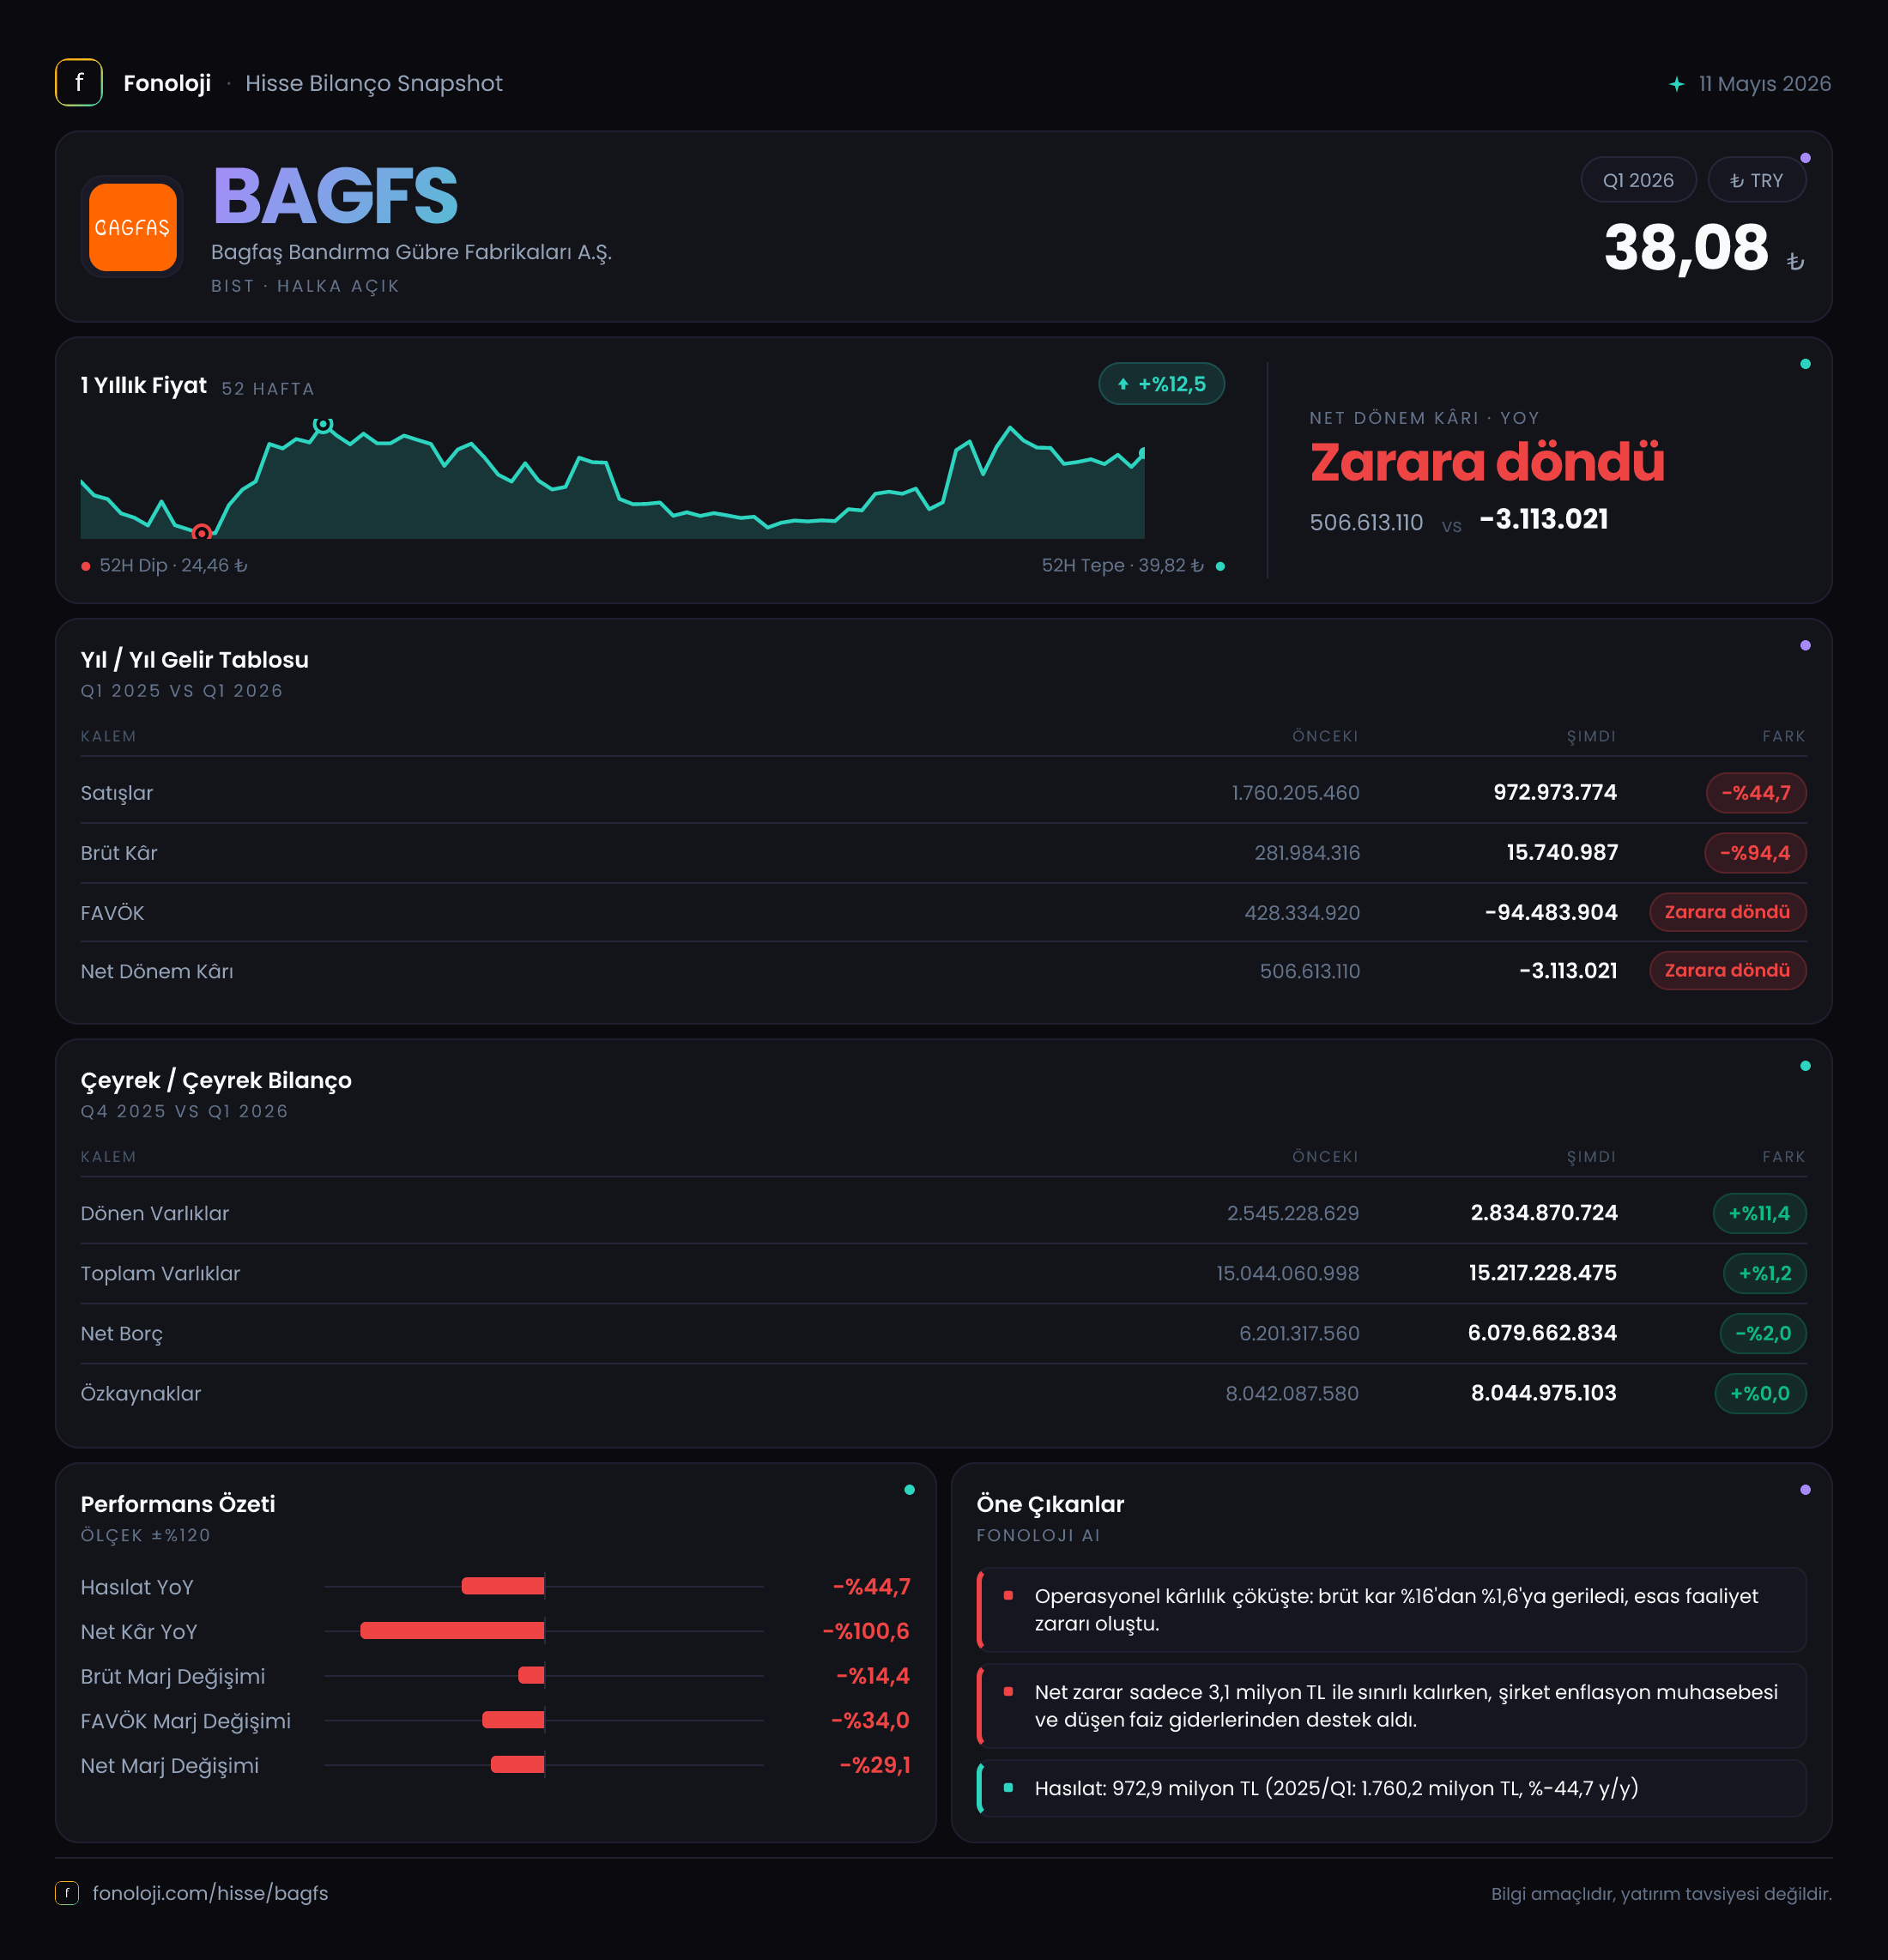Click the FAVÖK previous value 428.334.920

pos(1302,913)
